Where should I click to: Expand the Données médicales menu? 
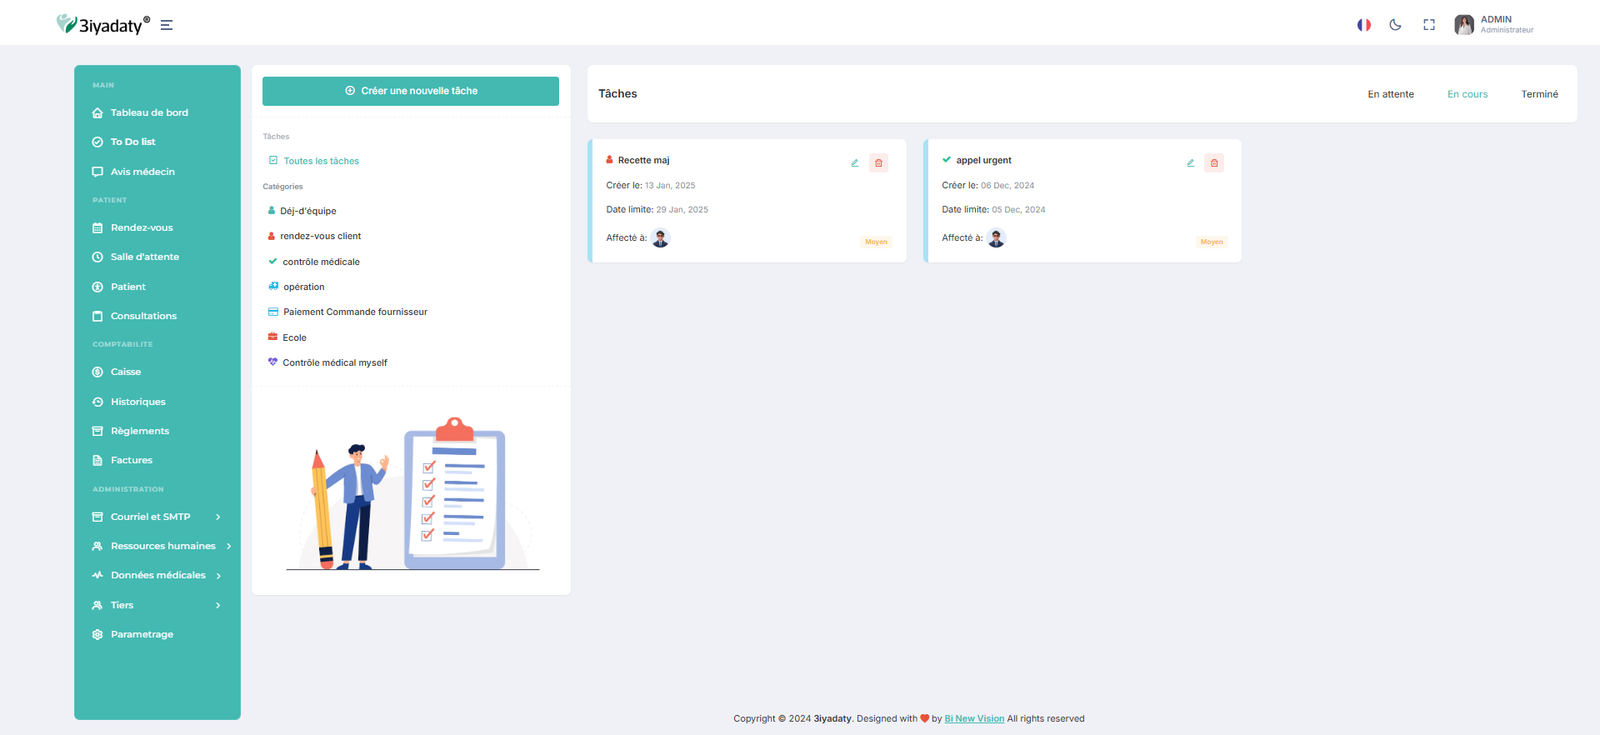(157, 575)
